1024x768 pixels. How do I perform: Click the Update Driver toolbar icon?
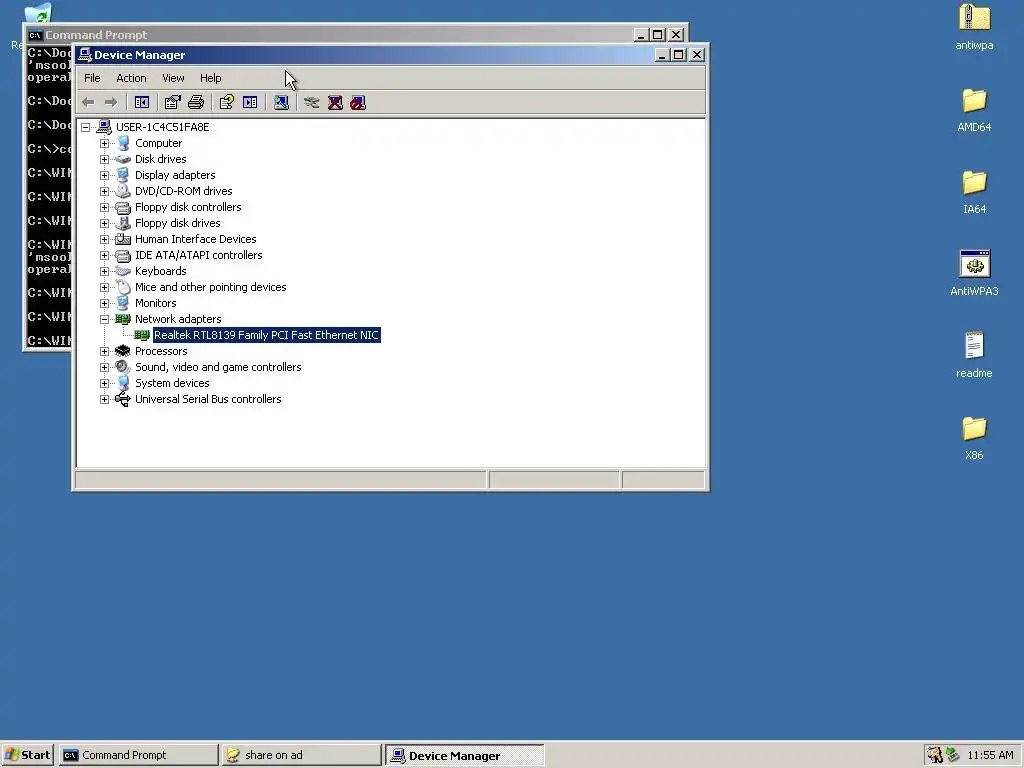click(x=312, y=103)
